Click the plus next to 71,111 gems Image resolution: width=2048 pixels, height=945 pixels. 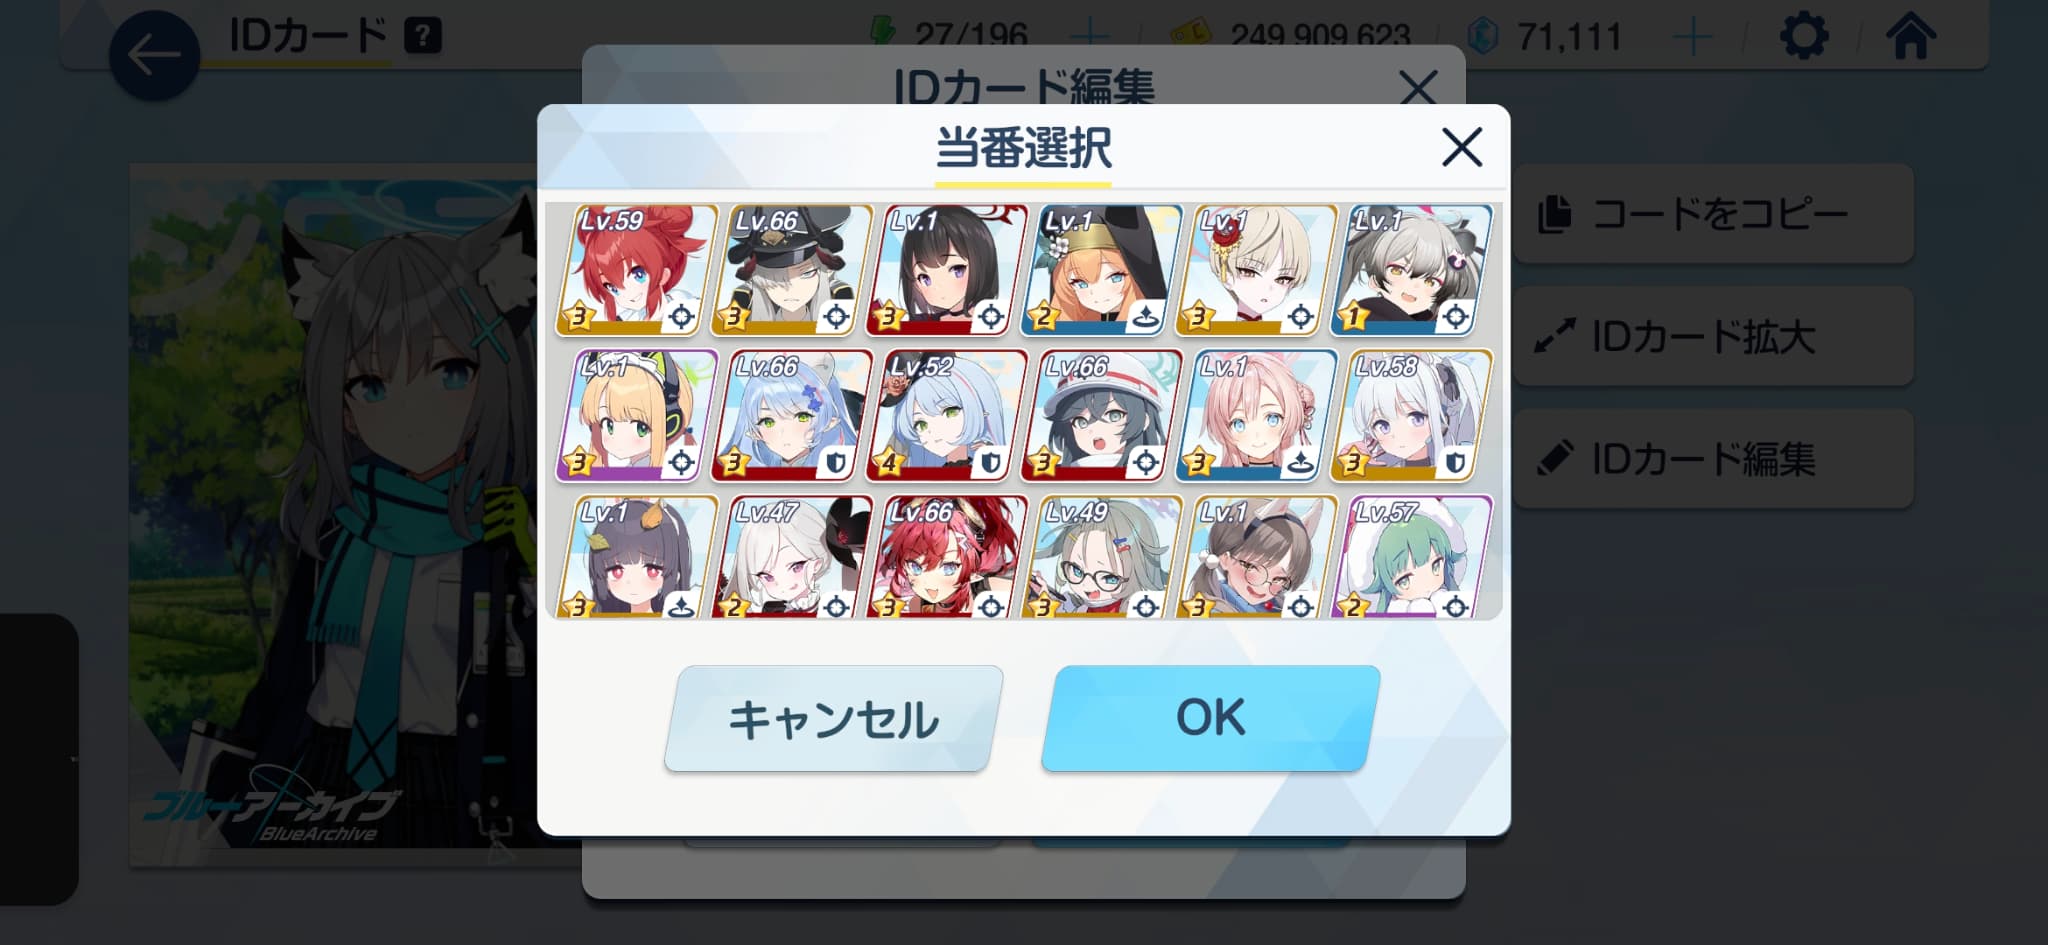pos(1692,38)
